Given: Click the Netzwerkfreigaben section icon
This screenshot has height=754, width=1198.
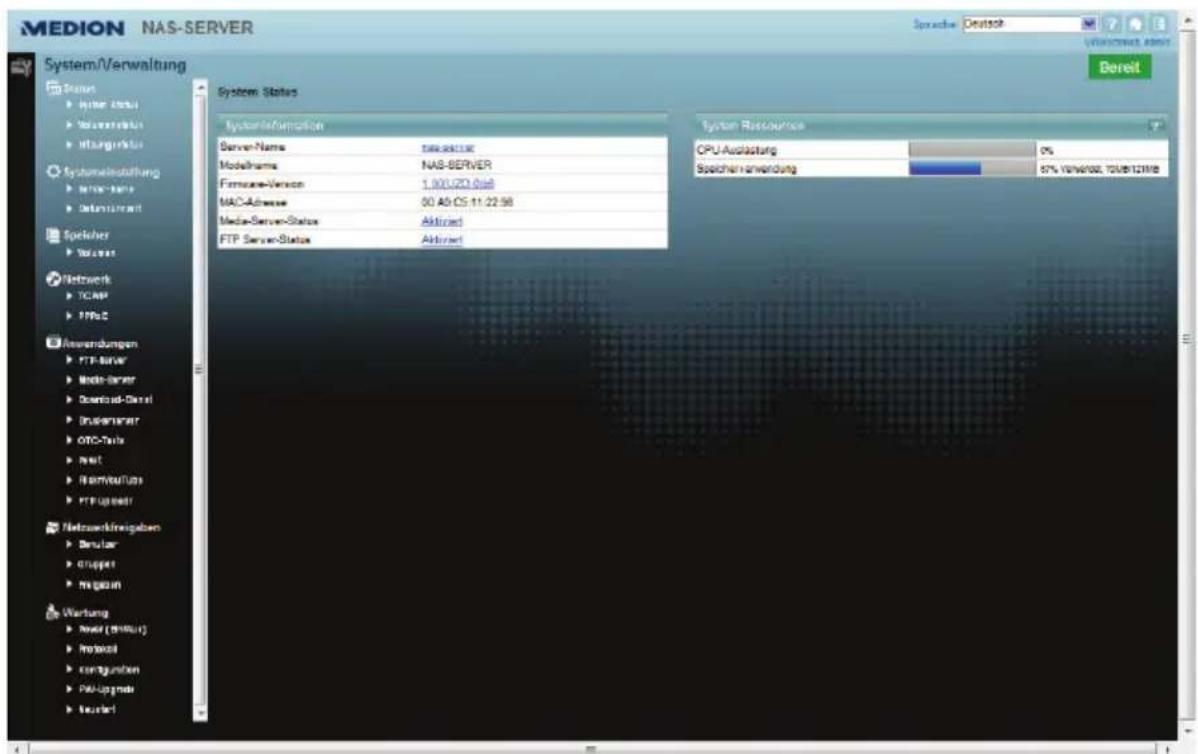Looking at the screenshot, I should click(x=53, y=528).
